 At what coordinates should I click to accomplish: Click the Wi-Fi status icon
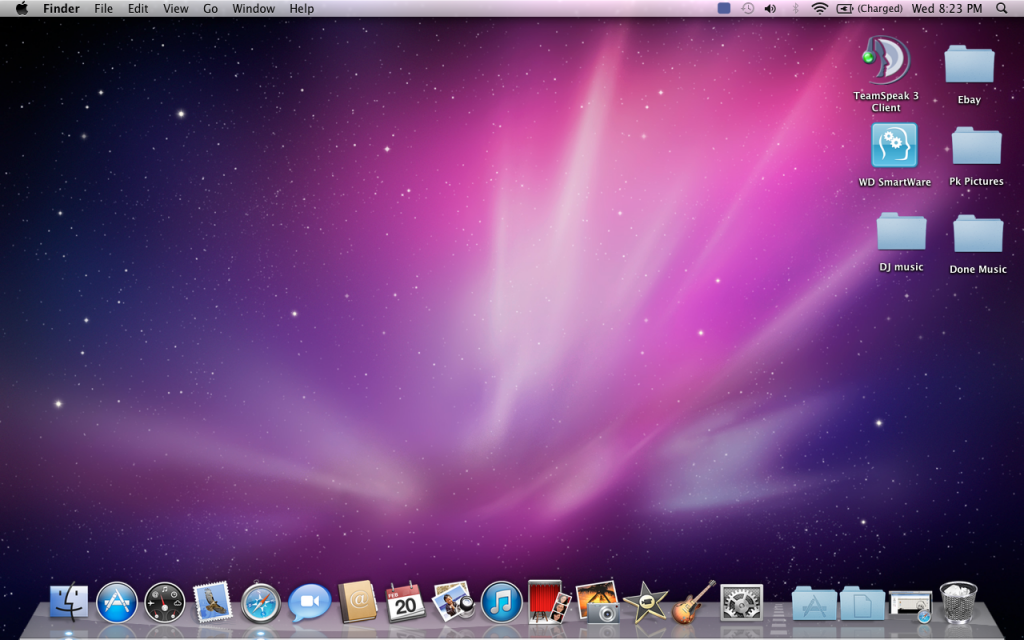[x=819, y=8]
